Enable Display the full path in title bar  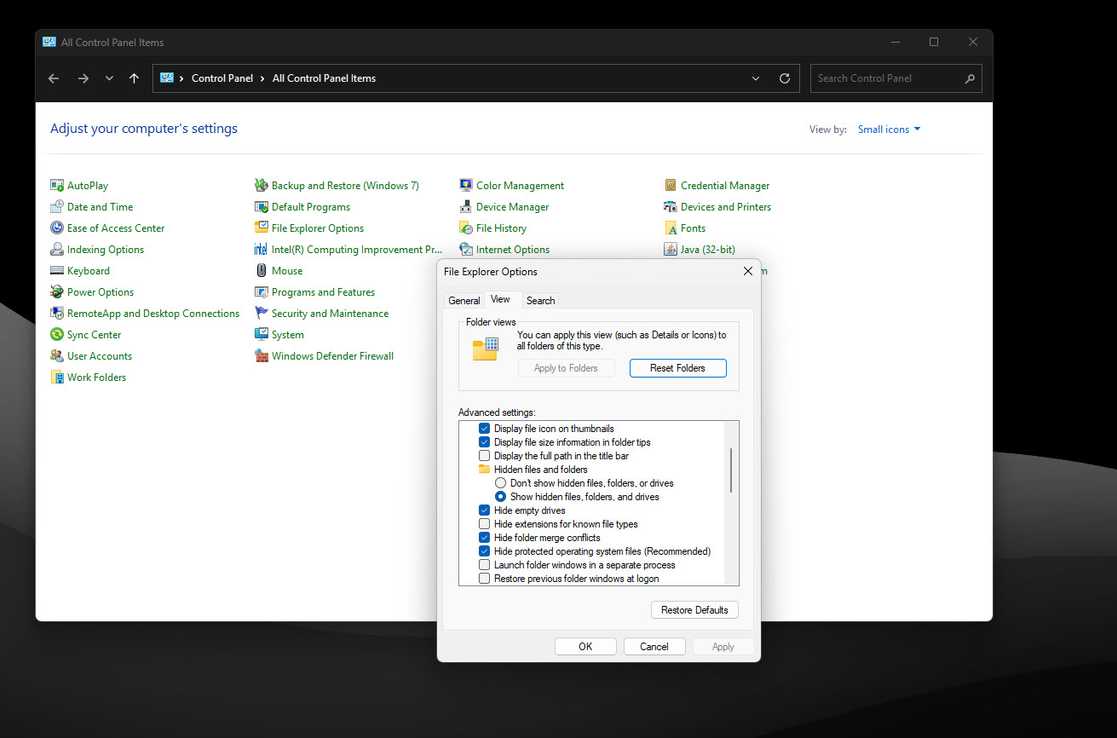[484, 456]
